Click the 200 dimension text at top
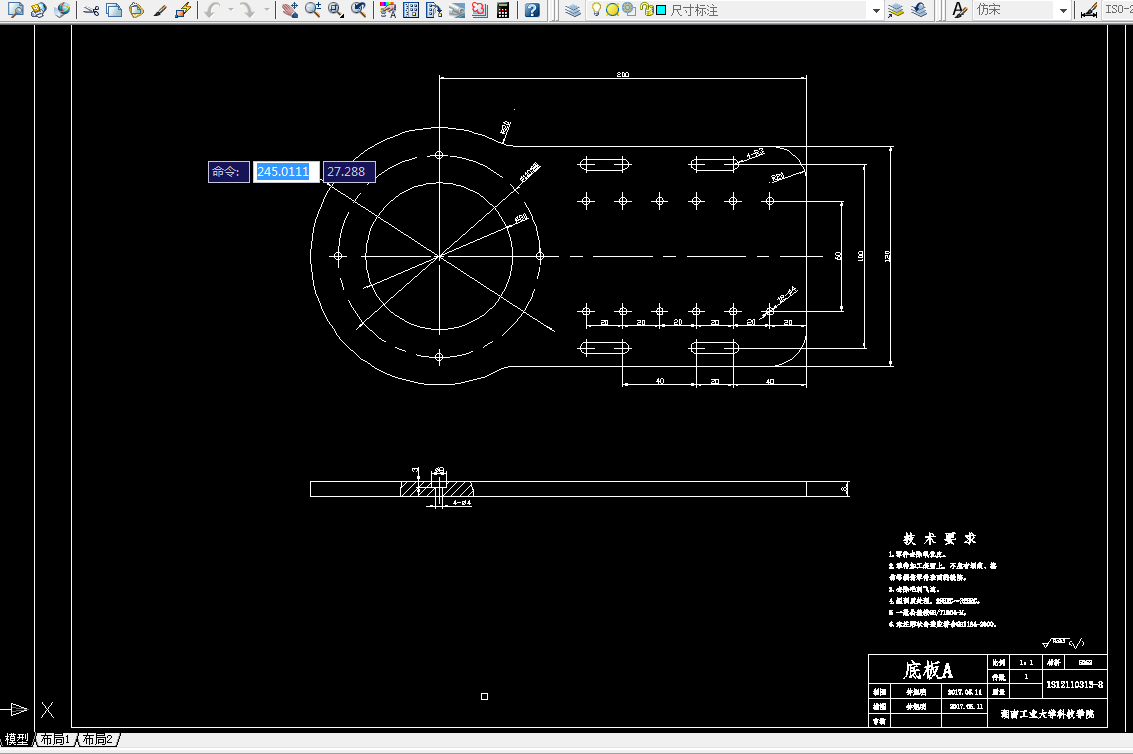 coord(623,74)
